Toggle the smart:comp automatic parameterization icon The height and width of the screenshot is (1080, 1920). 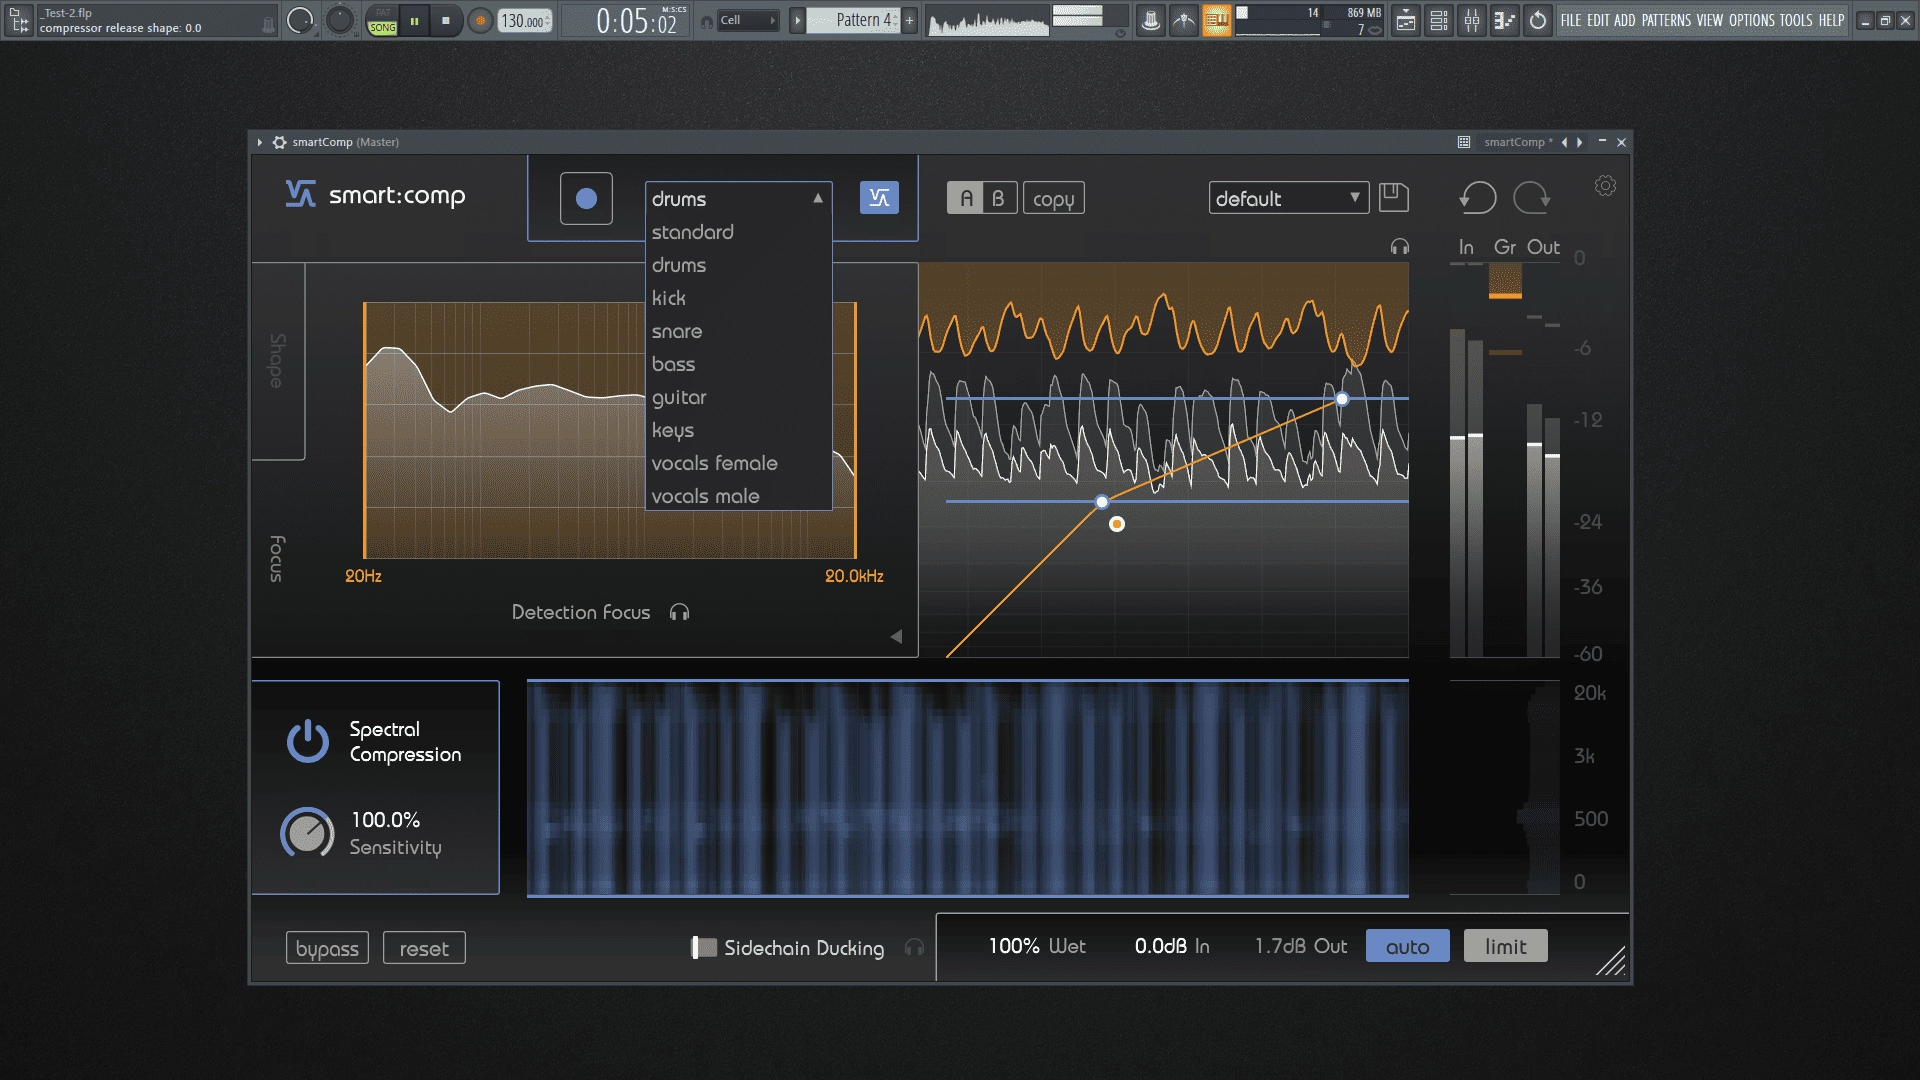(x=879, y=198)
